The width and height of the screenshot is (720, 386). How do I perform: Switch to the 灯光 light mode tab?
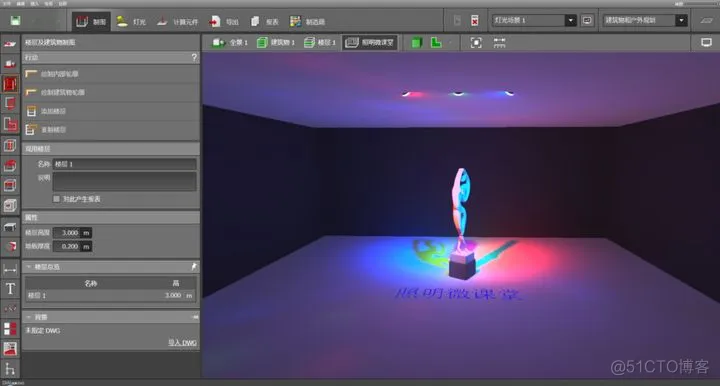[x=131, y=22]
